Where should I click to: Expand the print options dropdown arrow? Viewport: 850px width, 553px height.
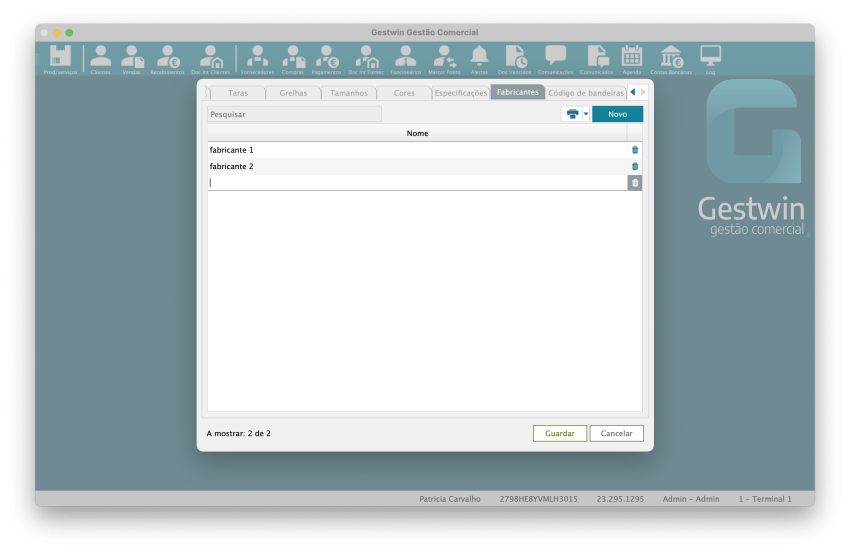pos(586,114)
